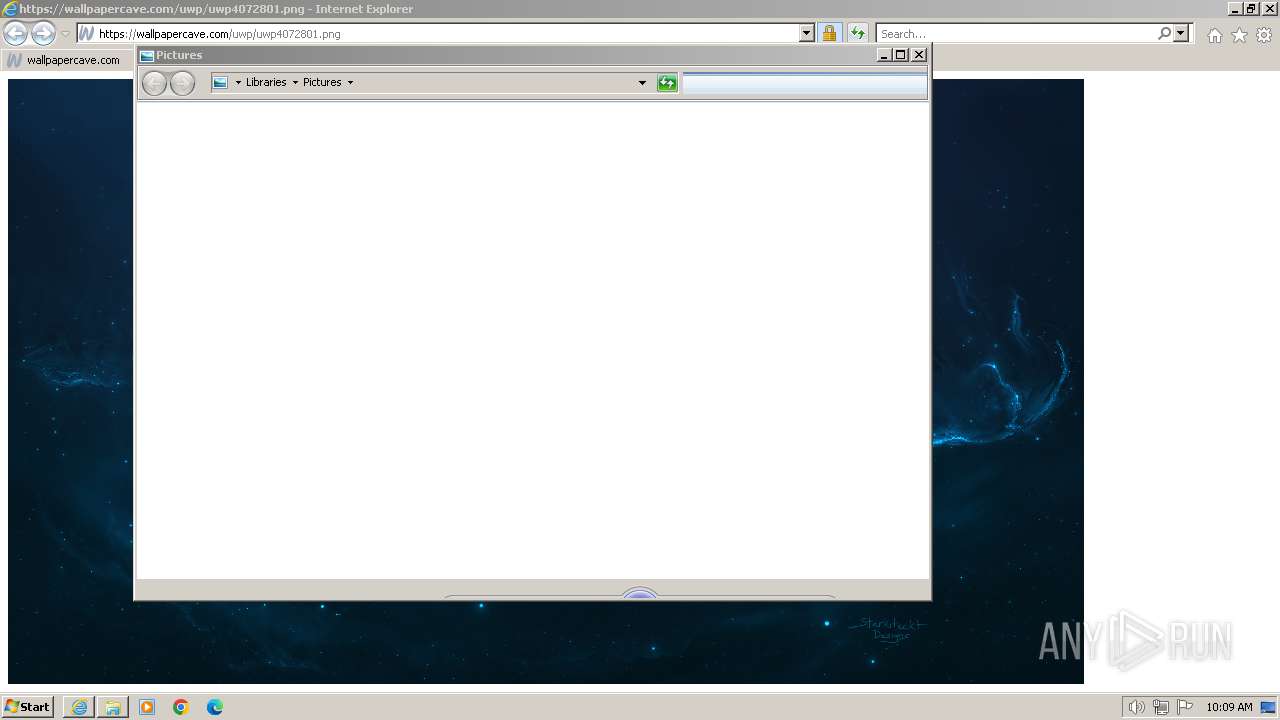Click Pictures in the breadcrumb path

pyautogui.click(x=322, y=82)
